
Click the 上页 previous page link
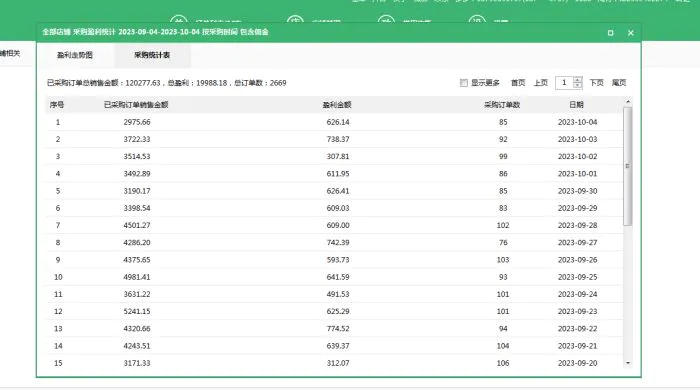click(541, 83)
